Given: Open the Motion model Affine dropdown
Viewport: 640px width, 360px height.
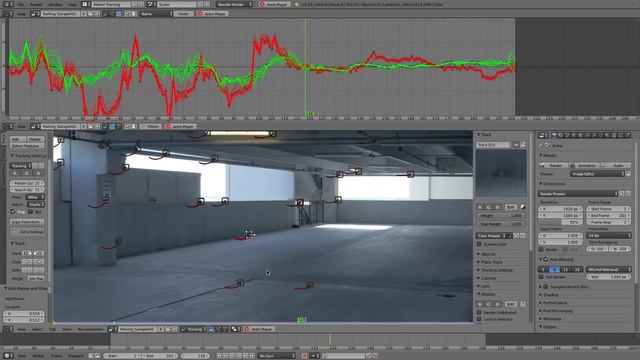Looking at the screenshot, I should [34, 197].
